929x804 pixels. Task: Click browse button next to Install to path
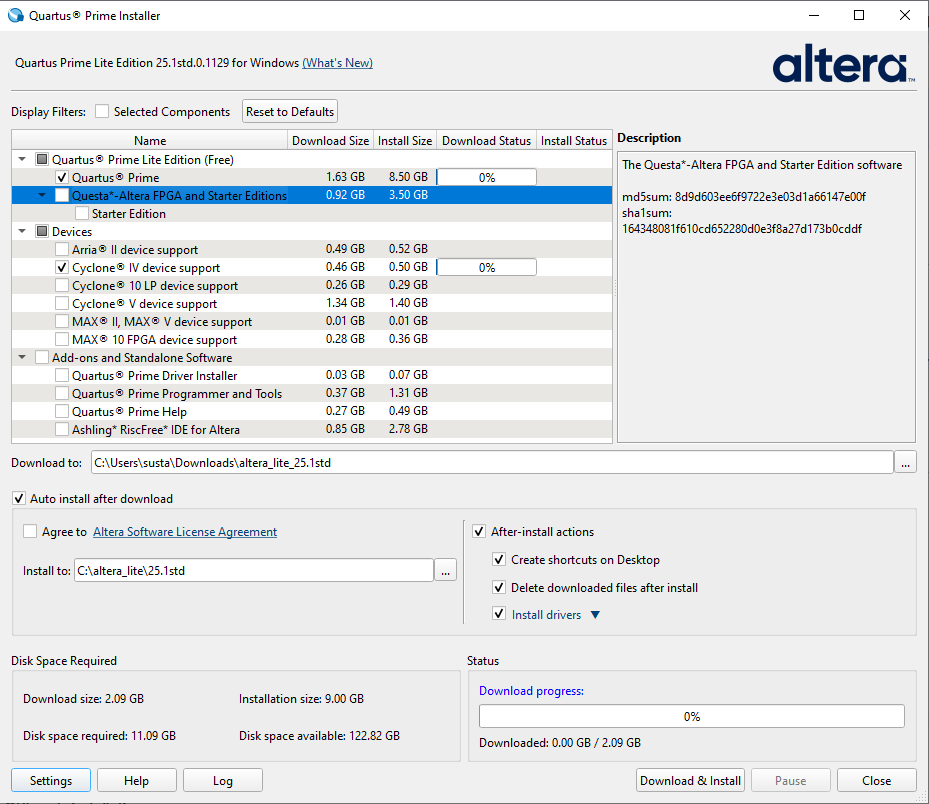446,570
